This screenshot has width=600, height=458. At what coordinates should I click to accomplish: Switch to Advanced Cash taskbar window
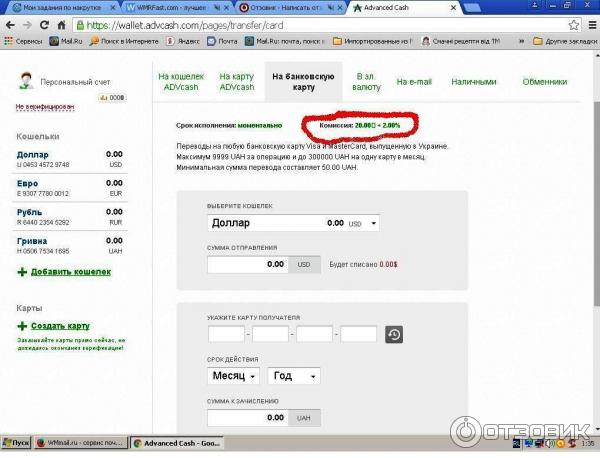tap(177, 443)
